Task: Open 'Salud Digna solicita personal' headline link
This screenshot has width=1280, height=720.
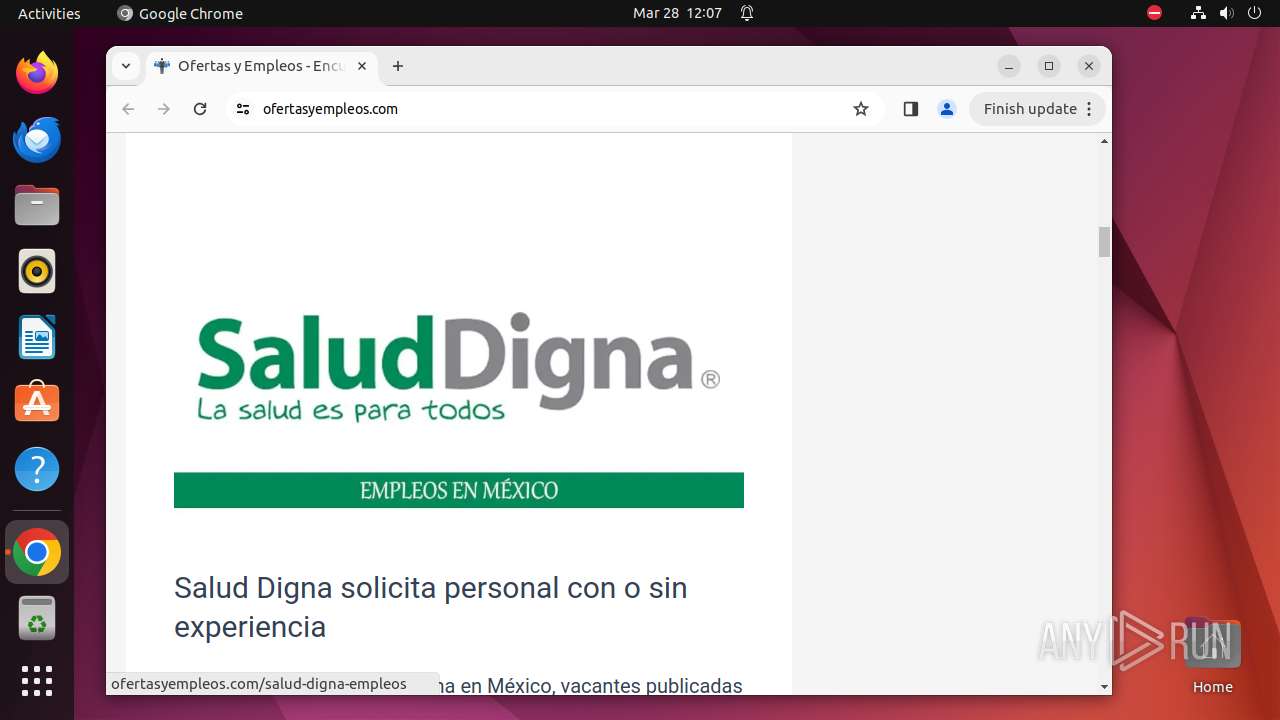Action: (x=431, y=607)
